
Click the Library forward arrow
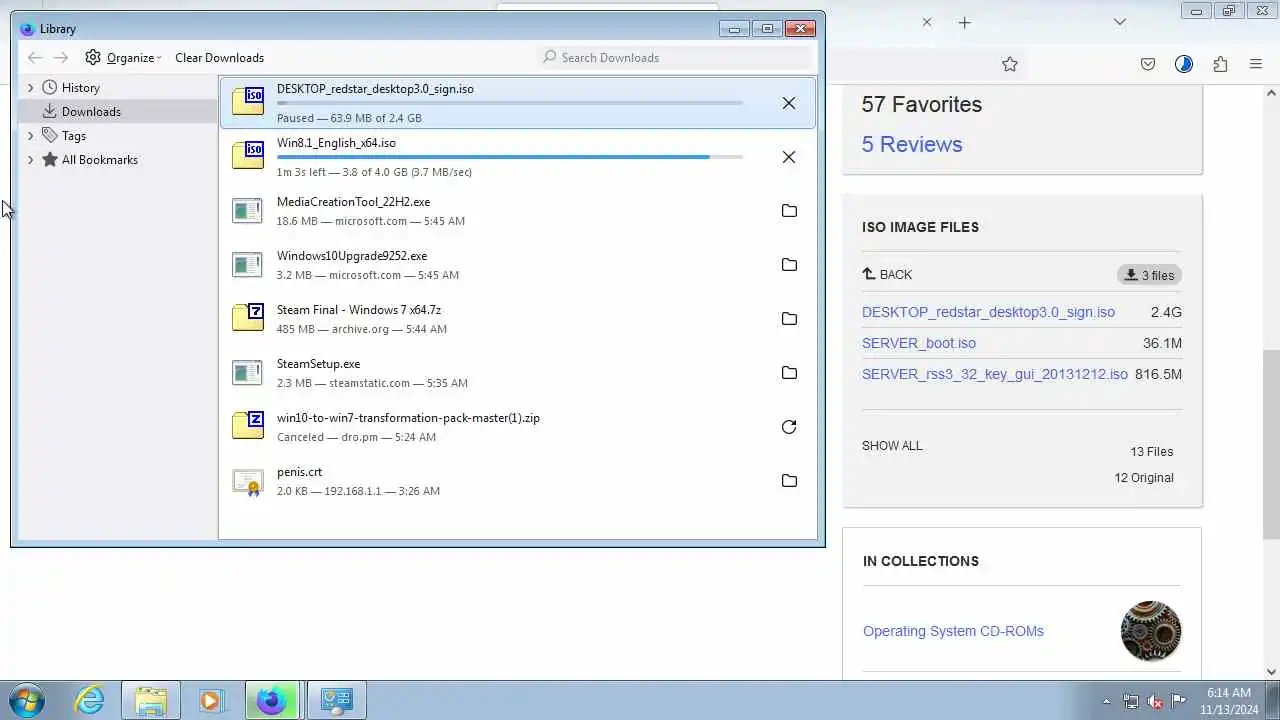click(x=61, y=58)
